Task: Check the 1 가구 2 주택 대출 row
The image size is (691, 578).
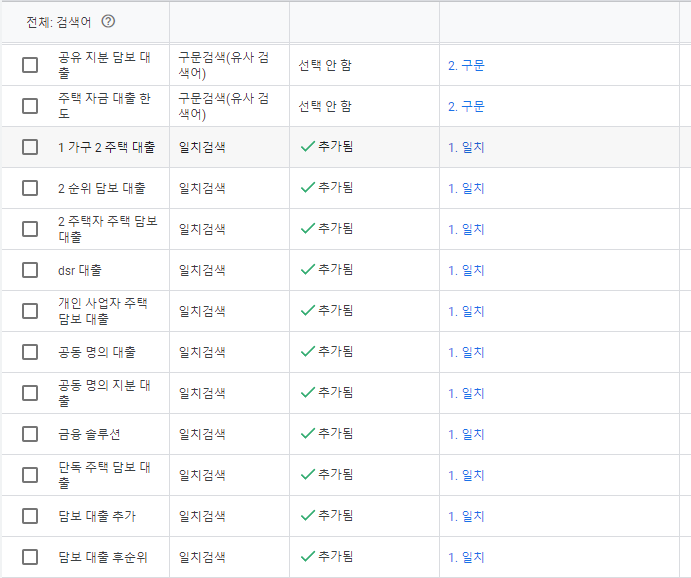Action: click(30, 147)
